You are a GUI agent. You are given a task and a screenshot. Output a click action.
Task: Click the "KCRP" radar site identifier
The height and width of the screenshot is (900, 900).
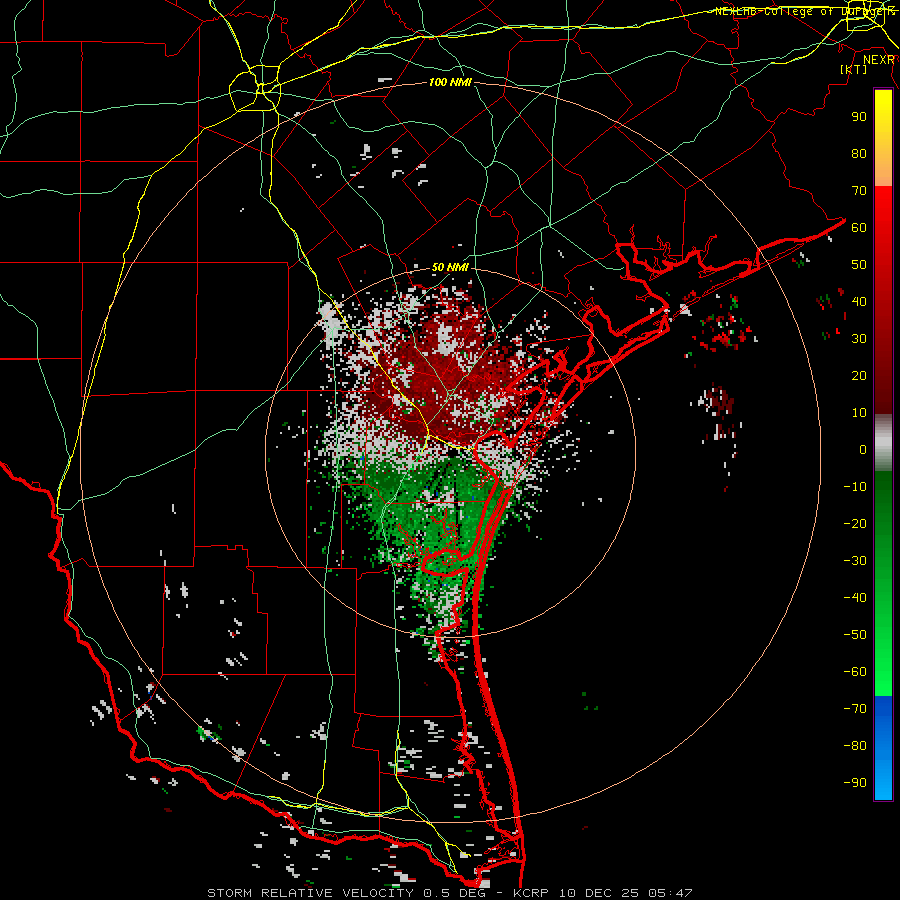coord(531,893)
